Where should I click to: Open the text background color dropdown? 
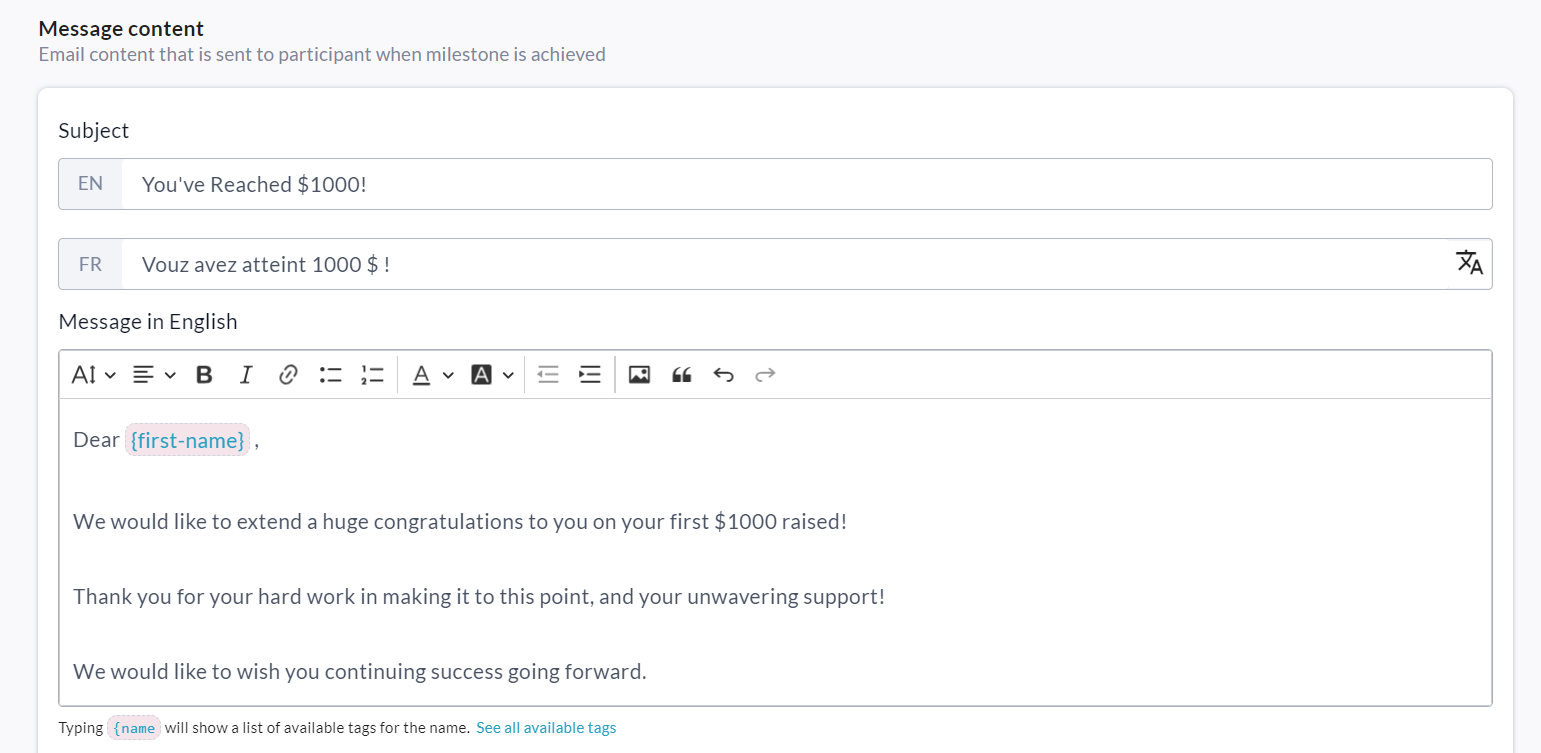(492, 375)
